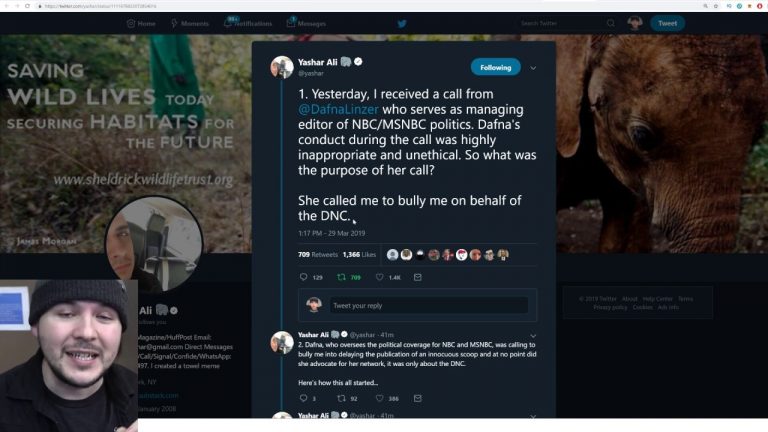Screen dimensions: 768x432
Task: Like the main tweet with heart icon
Action: tap(383, 277)
